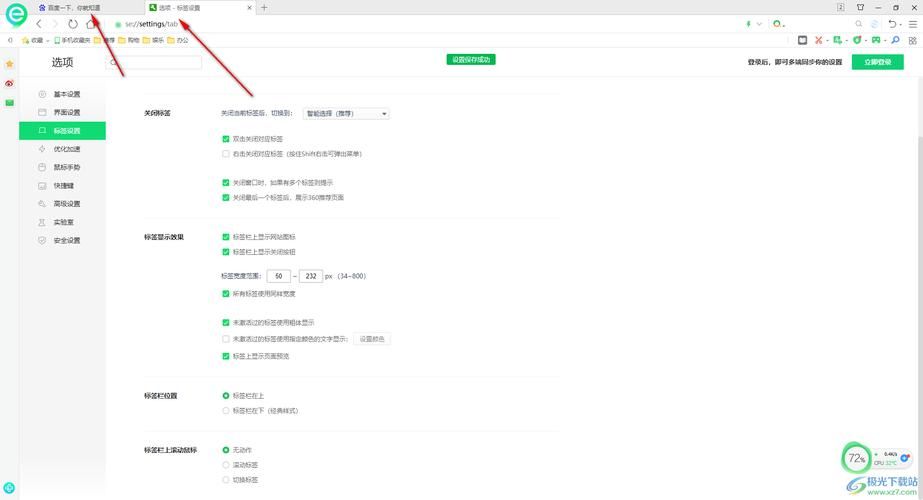Click the skin (shirt) icon in title bar

pos(860,8)
